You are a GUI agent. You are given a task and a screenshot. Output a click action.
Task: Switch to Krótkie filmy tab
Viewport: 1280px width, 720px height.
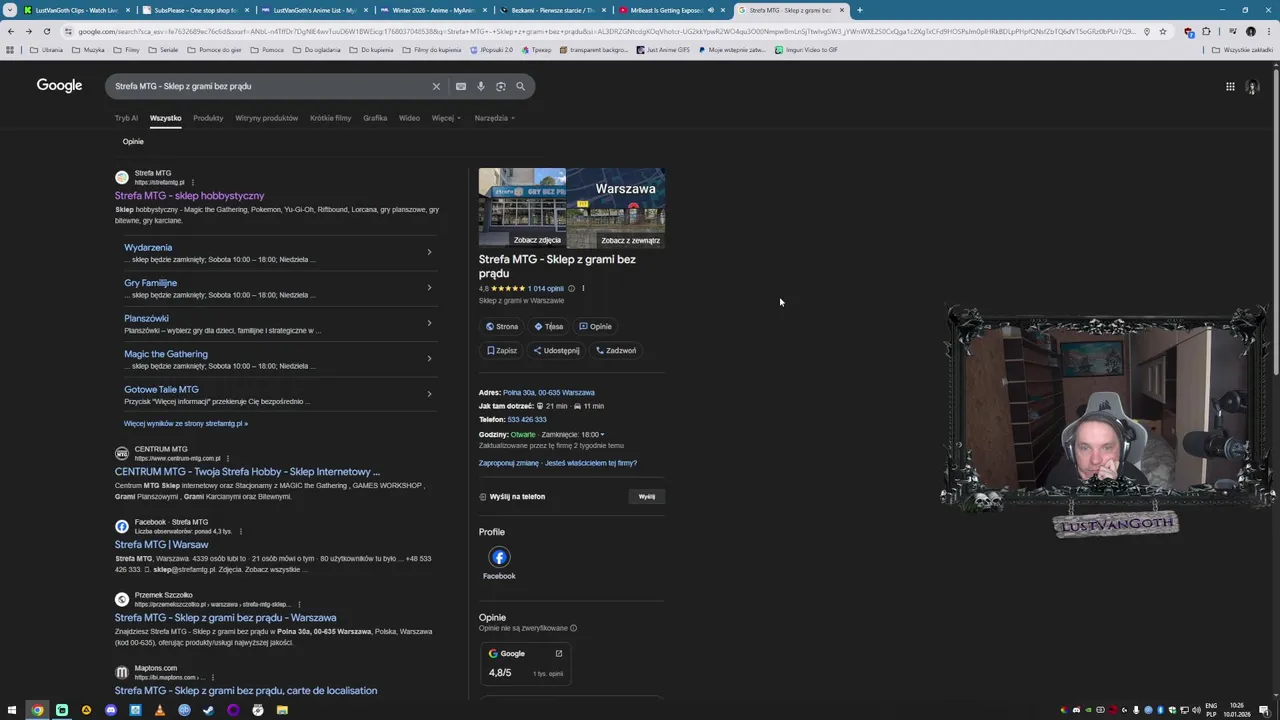pyautogui.click(x=330, y=118)
